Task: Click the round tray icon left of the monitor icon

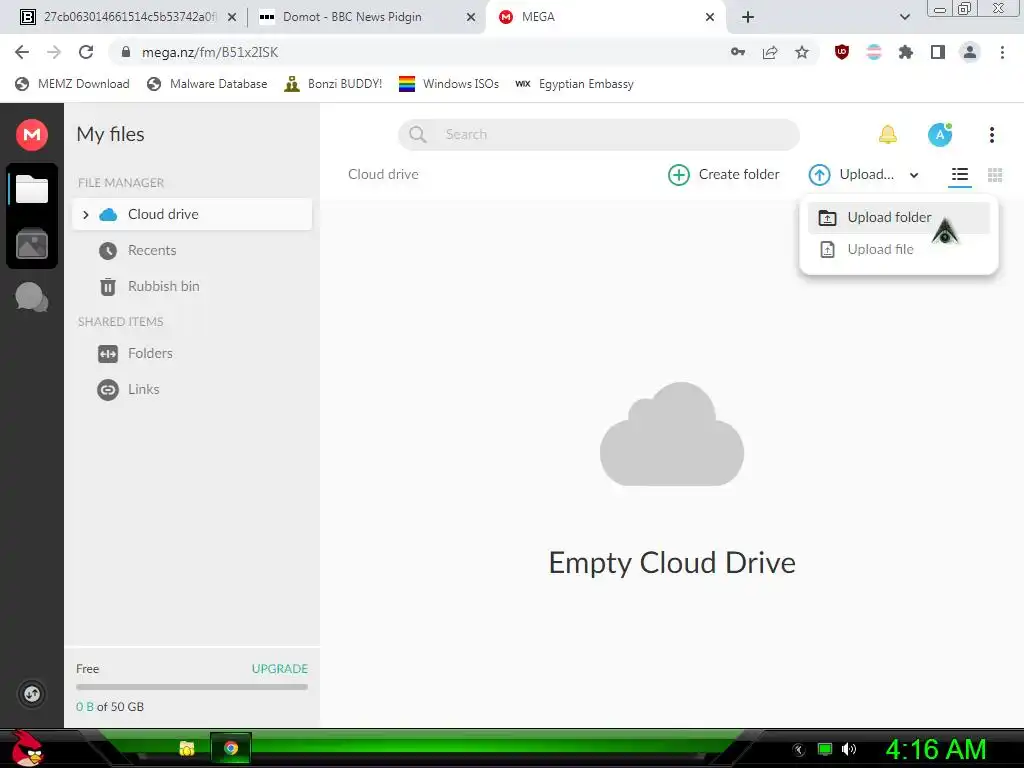Action: click(x=799, y=750)
